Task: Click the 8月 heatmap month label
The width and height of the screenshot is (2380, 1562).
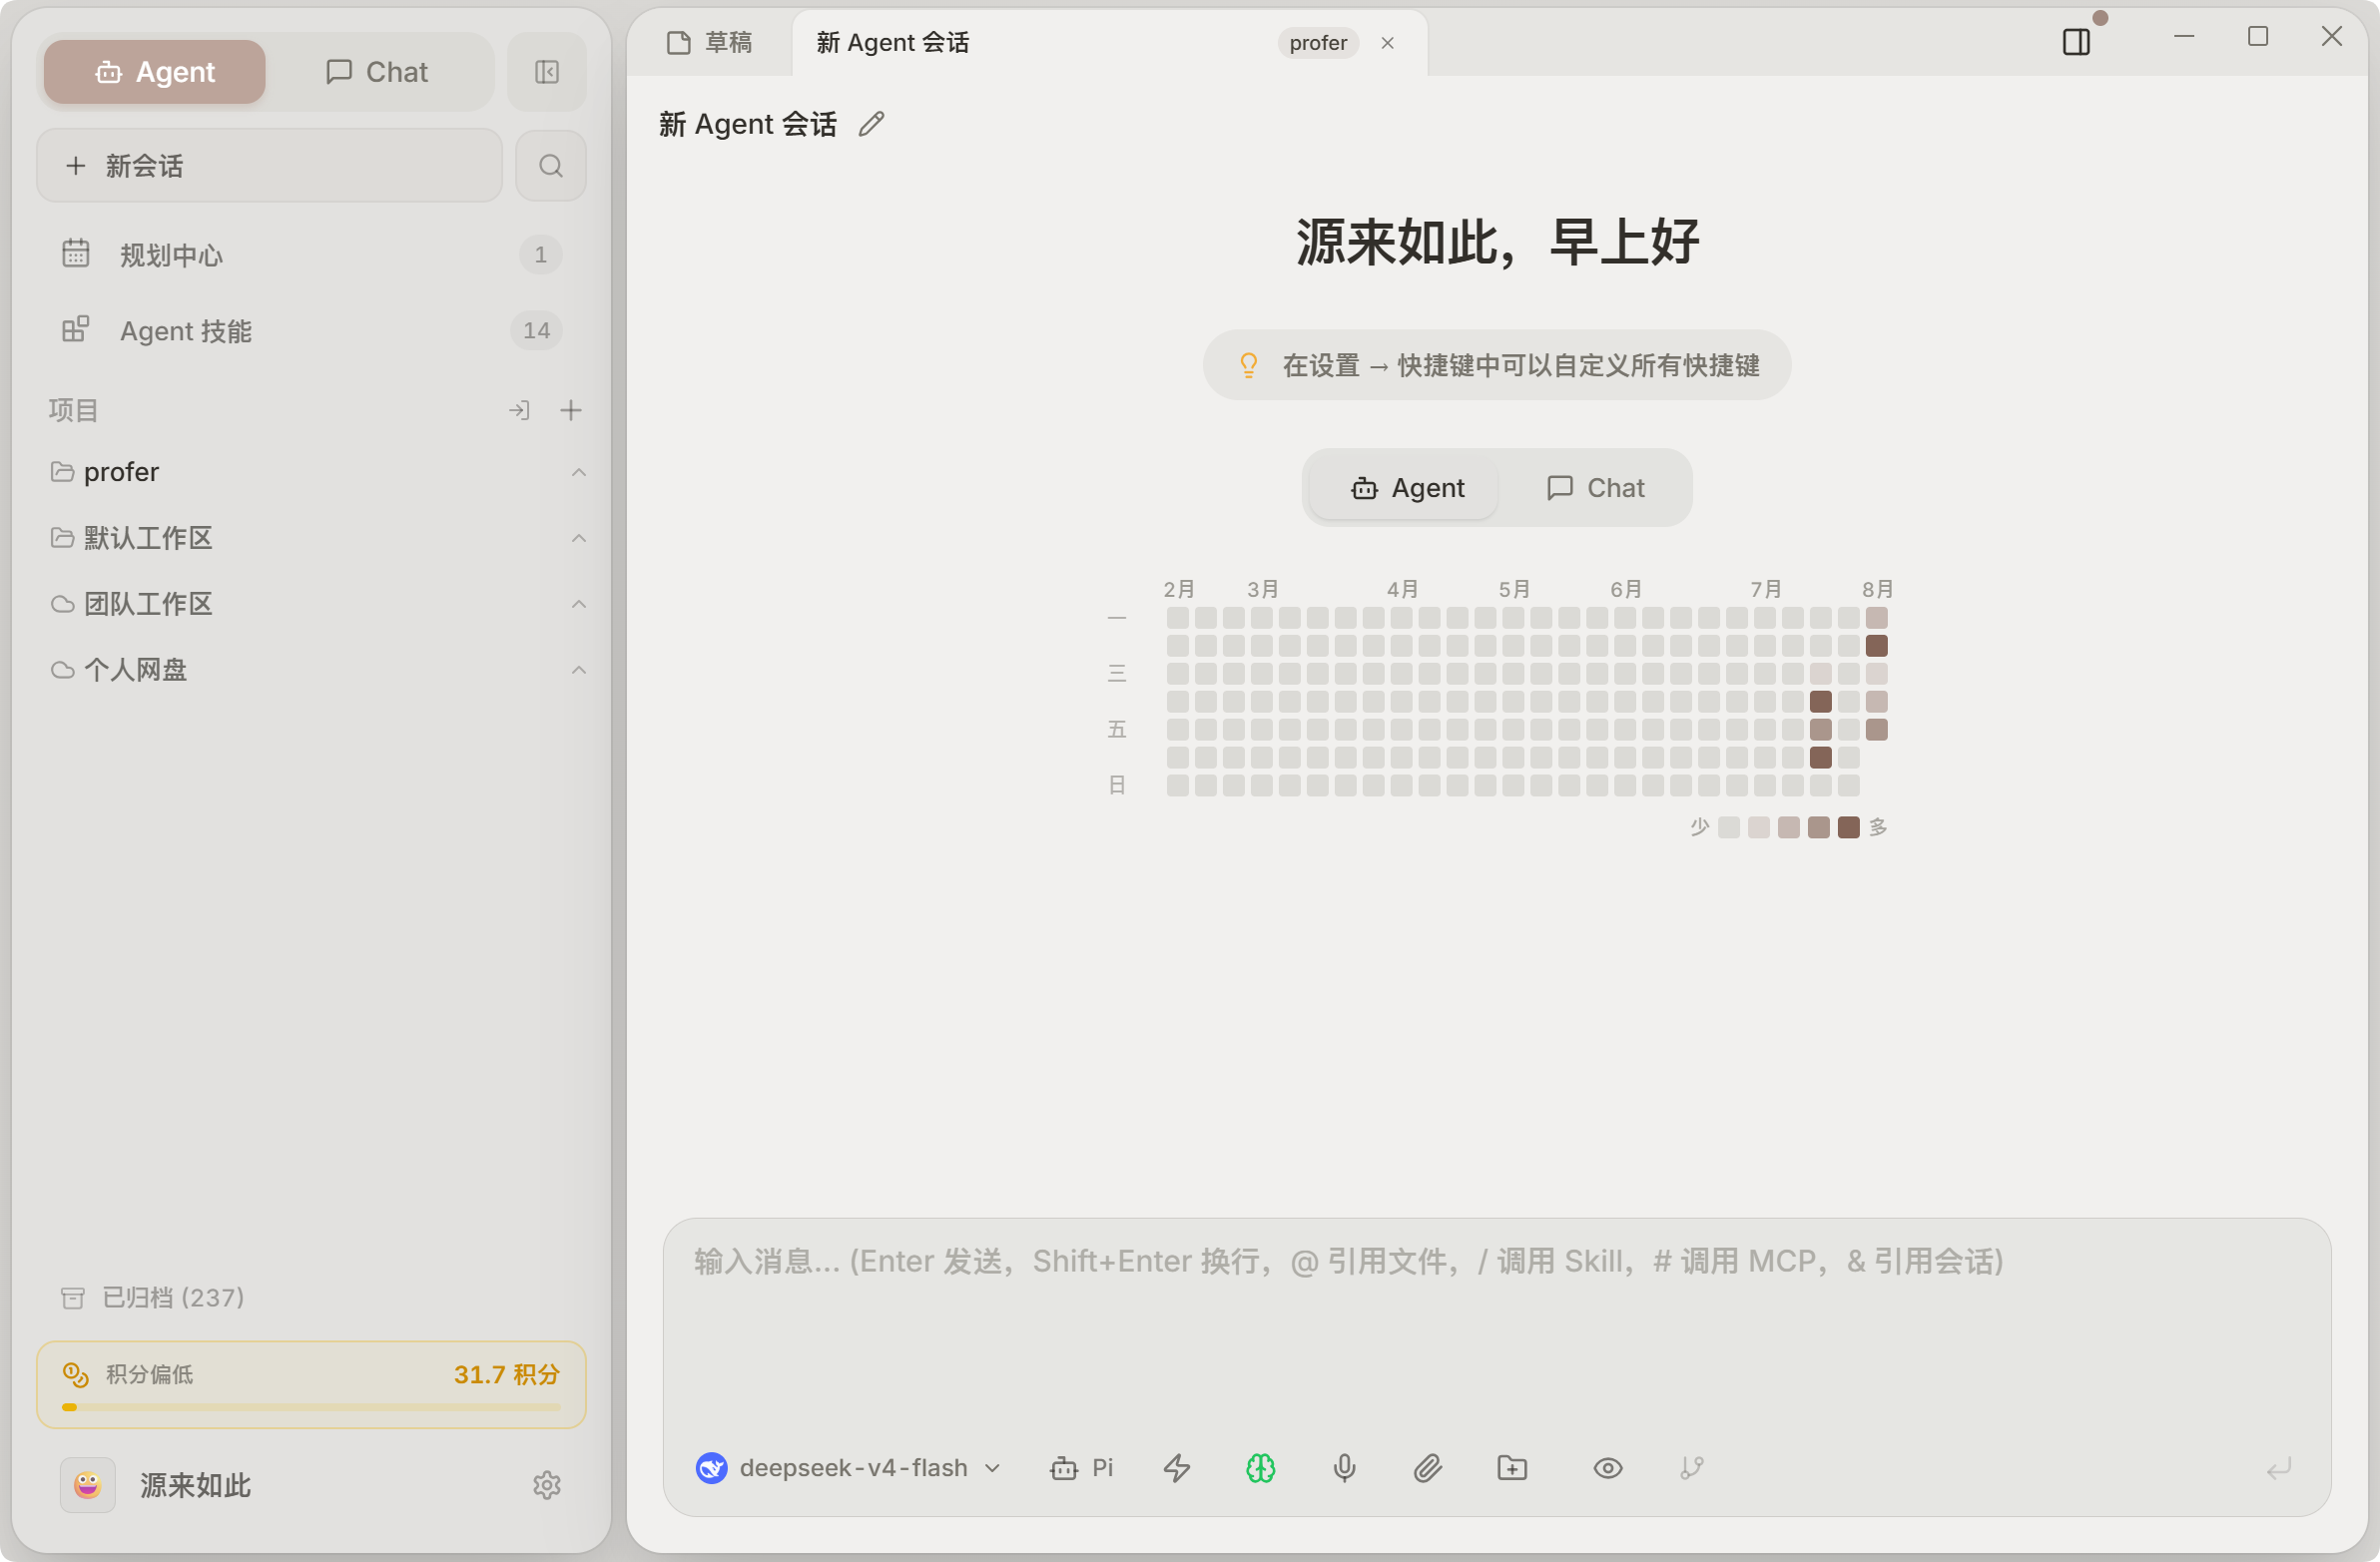Action: coord(1877,589)
